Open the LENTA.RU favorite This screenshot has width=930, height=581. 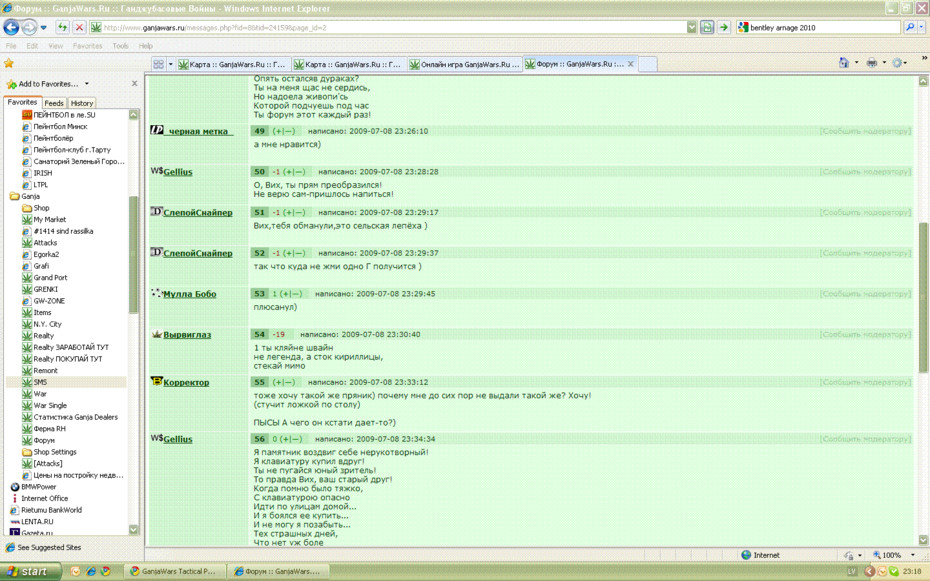click(x=32, y=522)
